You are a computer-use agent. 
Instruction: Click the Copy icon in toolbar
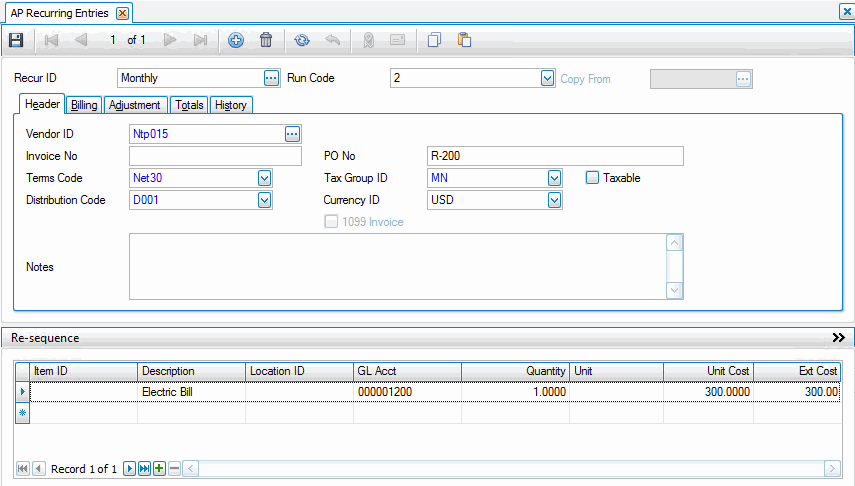(x=434, y=41)
